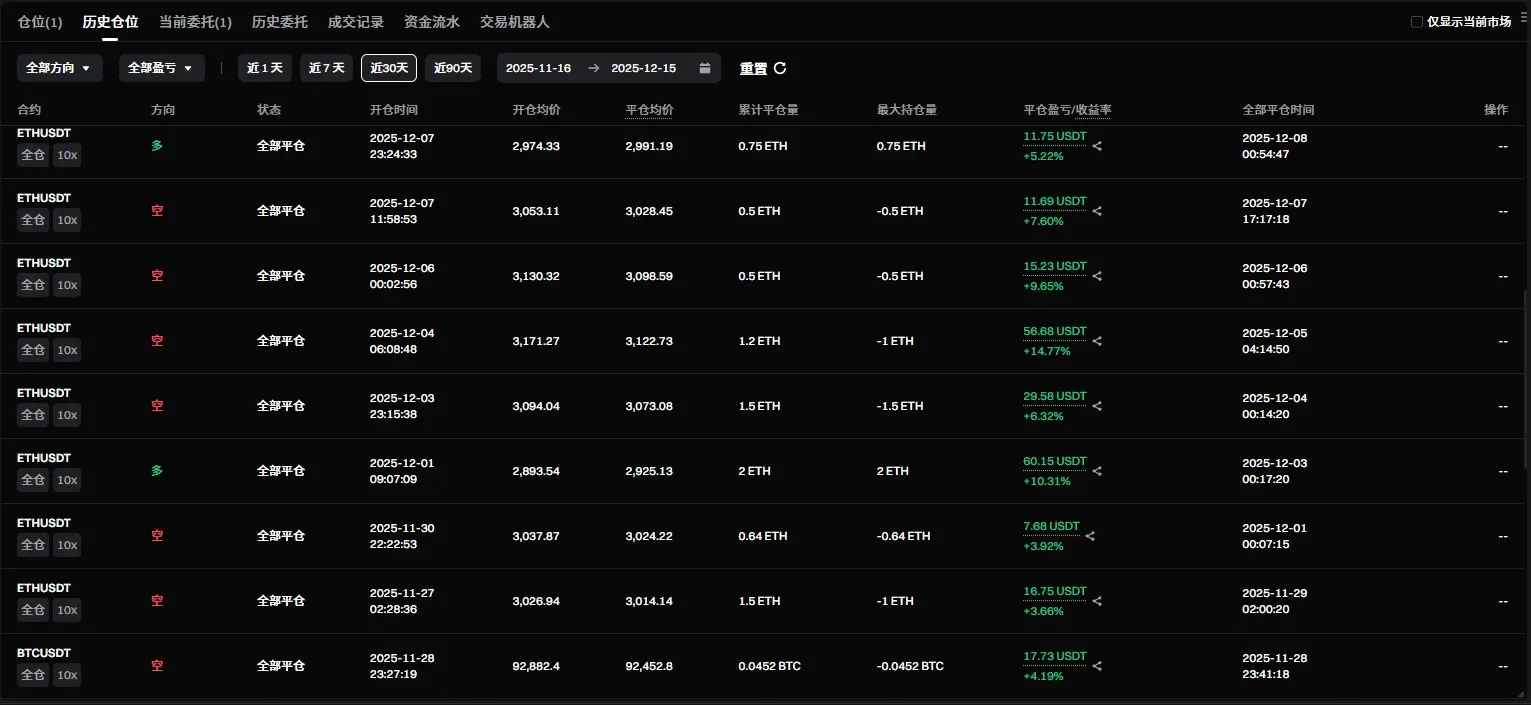This screenshot has width=1531, height=705.
Task: Click the +10.31% return rate
Action: (1046, 481)
